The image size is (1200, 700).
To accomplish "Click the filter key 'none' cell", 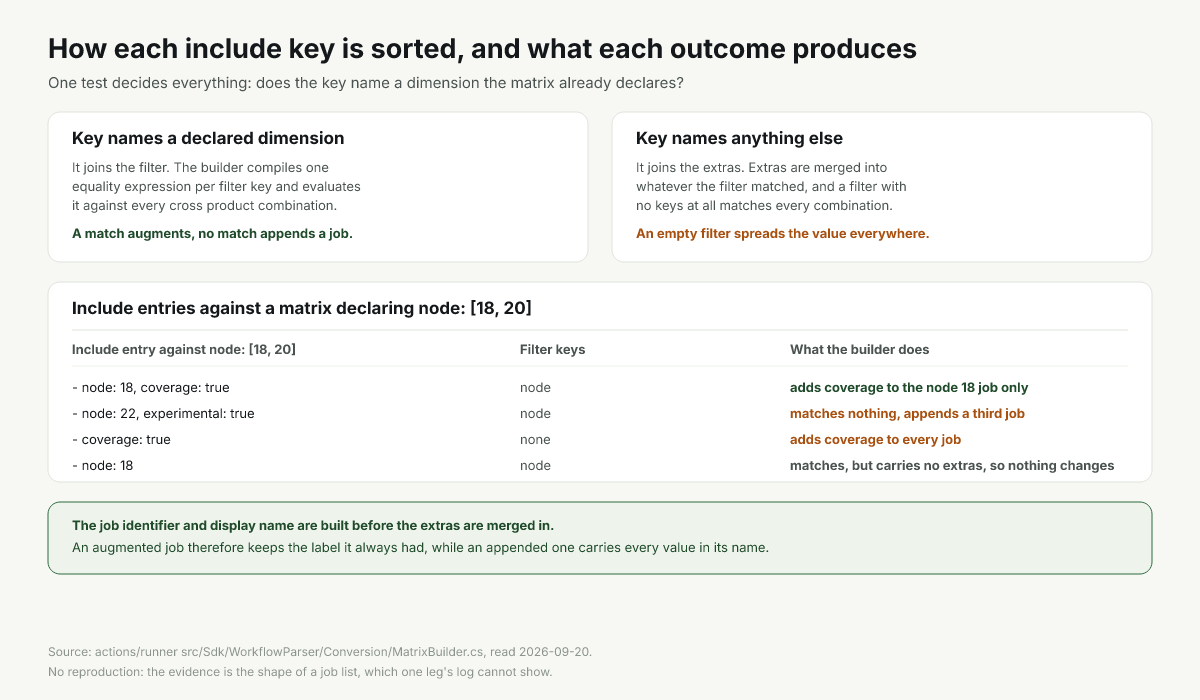I will (x=535, y=439).
